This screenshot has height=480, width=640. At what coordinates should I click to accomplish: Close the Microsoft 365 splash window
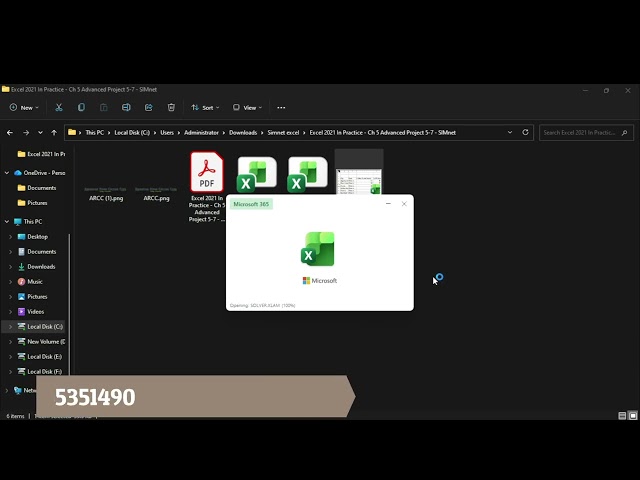(404, 204)
